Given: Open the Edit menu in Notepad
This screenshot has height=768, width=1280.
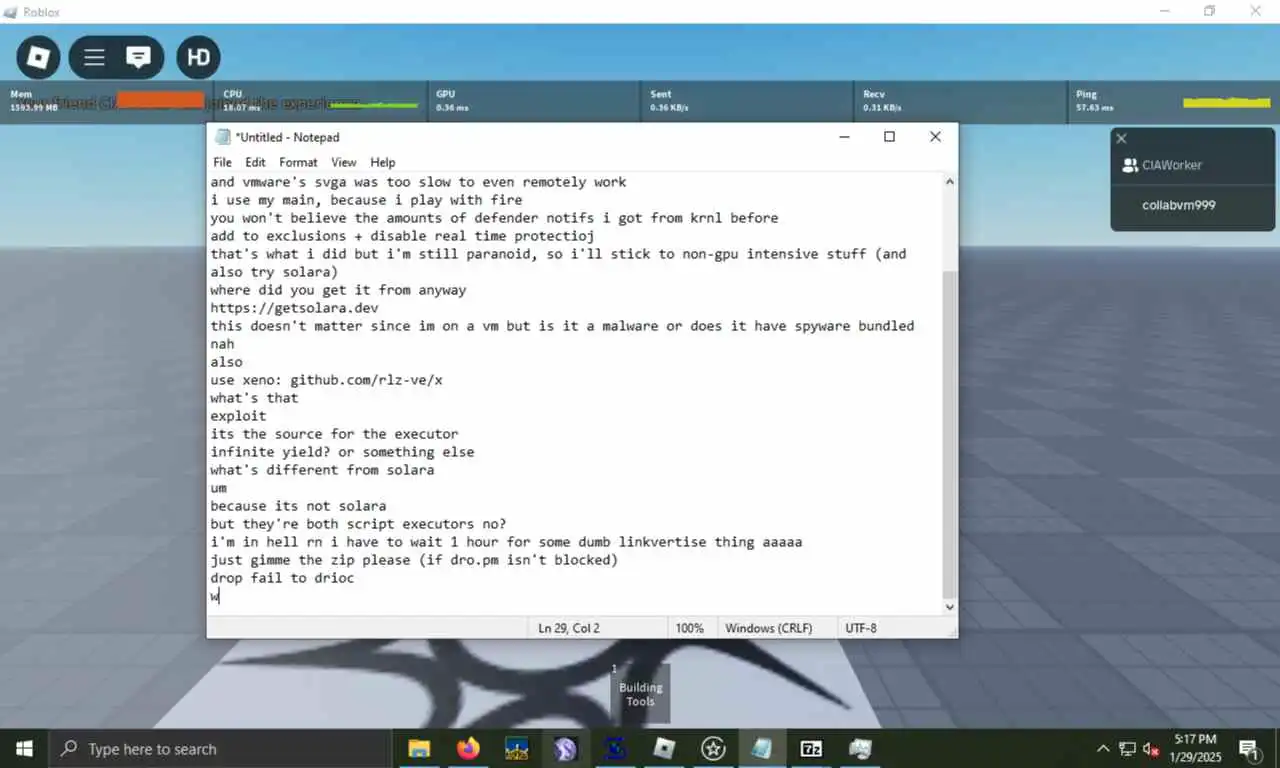Looking at the screenshot, I should tap(255, 162).
